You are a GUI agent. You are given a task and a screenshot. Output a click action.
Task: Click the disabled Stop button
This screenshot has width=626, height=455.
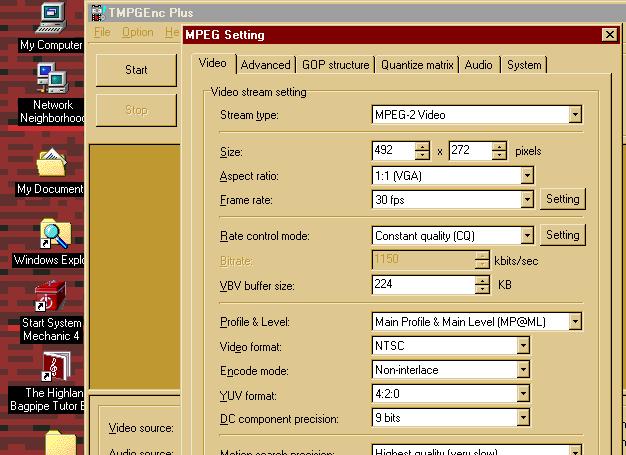[136, 110]
